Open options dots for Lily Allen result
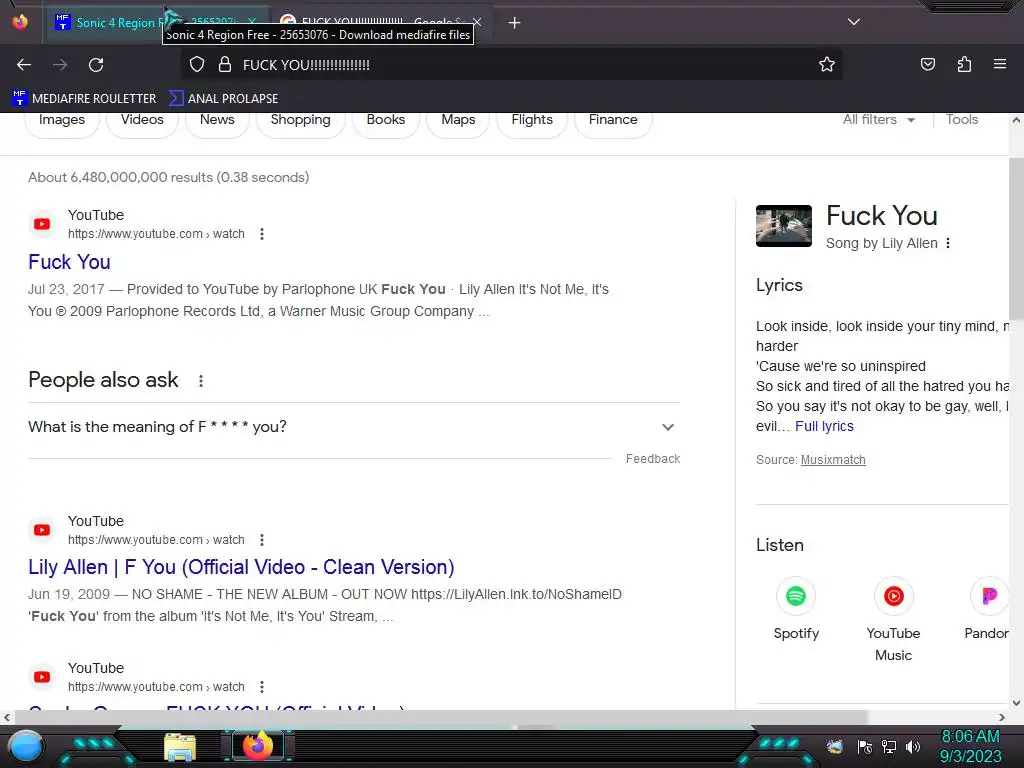The width and height of the screenshot is (1024, 768). [x=262, y=540]
